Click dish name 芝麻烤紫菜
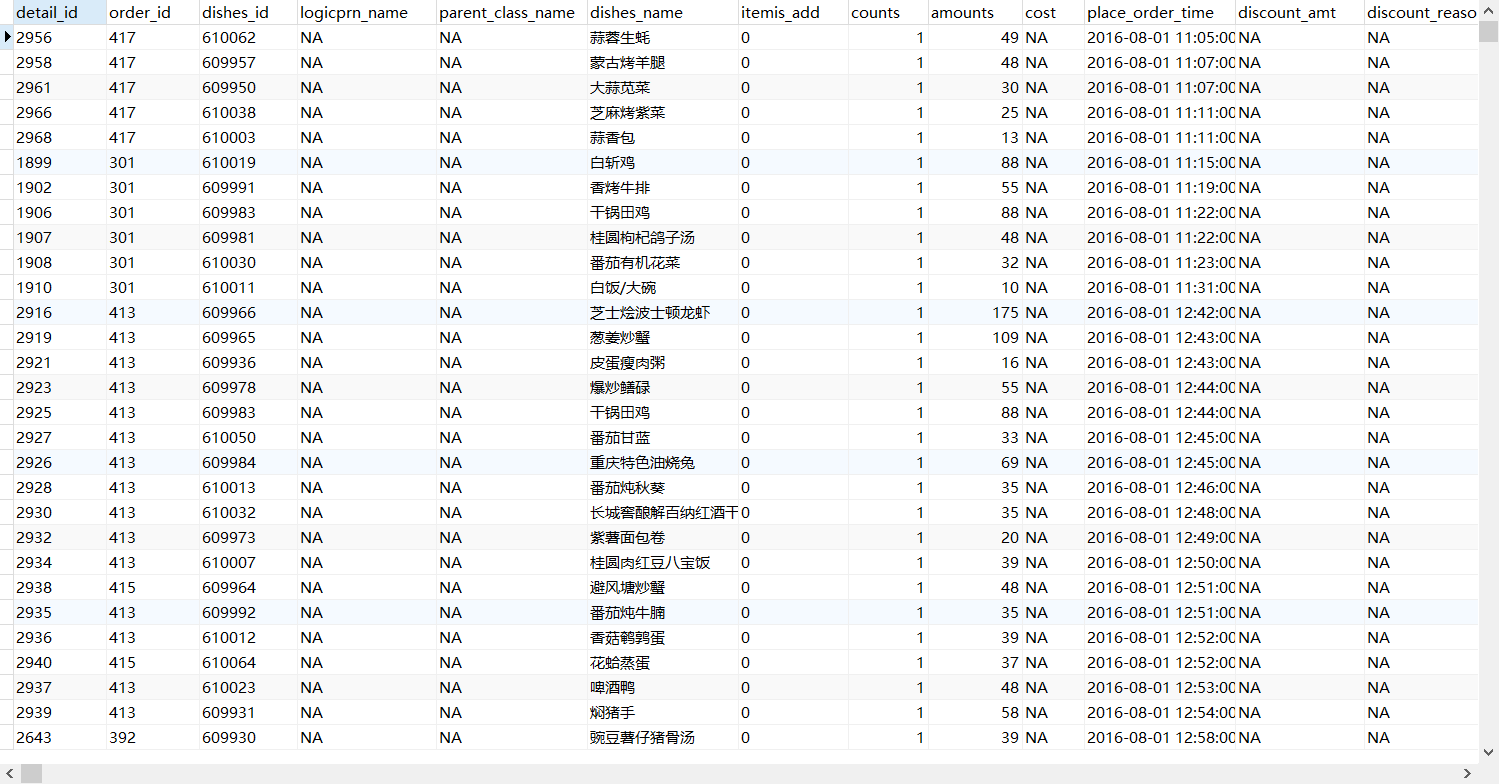The height and width of the screenshot is (784, 1499). 627,112
